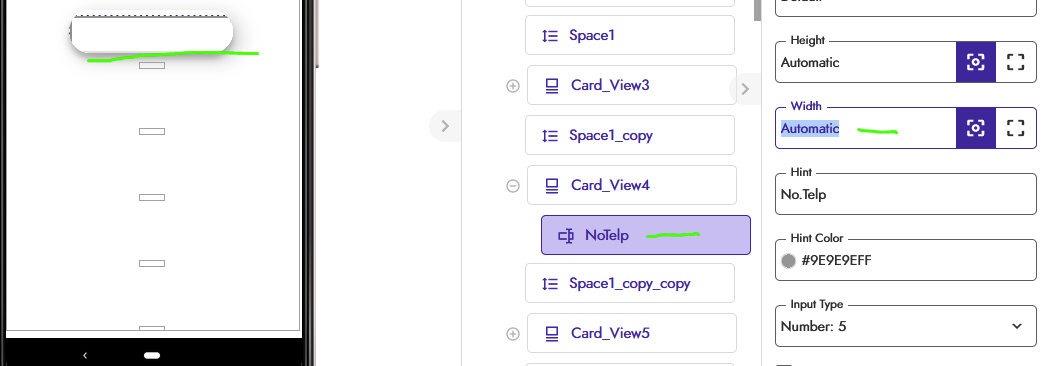The height and width of the screenshot is (366, 1042).
Task: Click the Hint text field
Action: click(x=905, y=194)
